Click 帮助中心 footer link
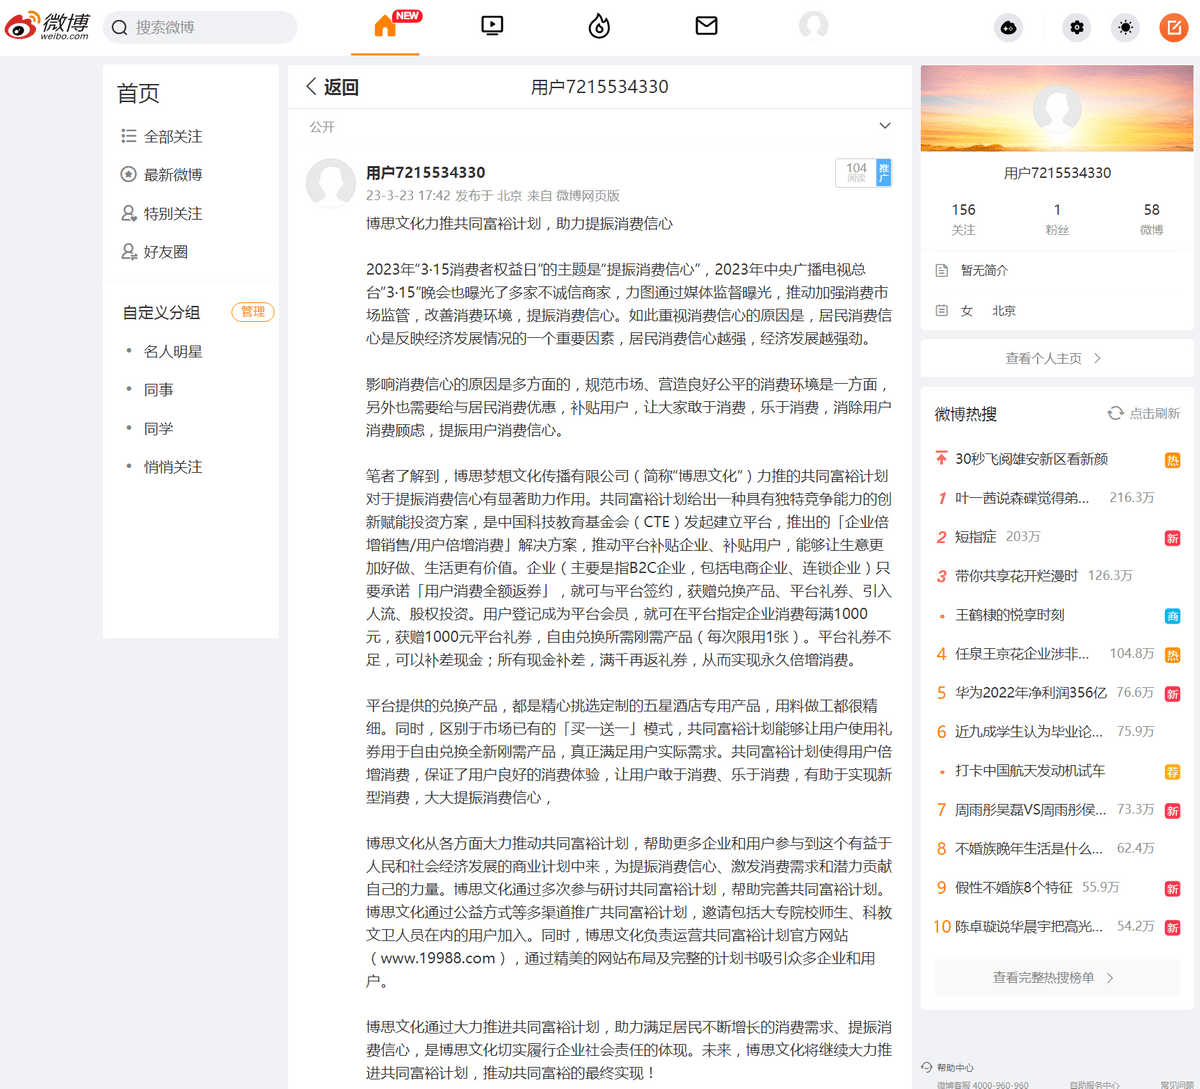The height and width of the screenshot is (1089, 1200). (955, 1068)
